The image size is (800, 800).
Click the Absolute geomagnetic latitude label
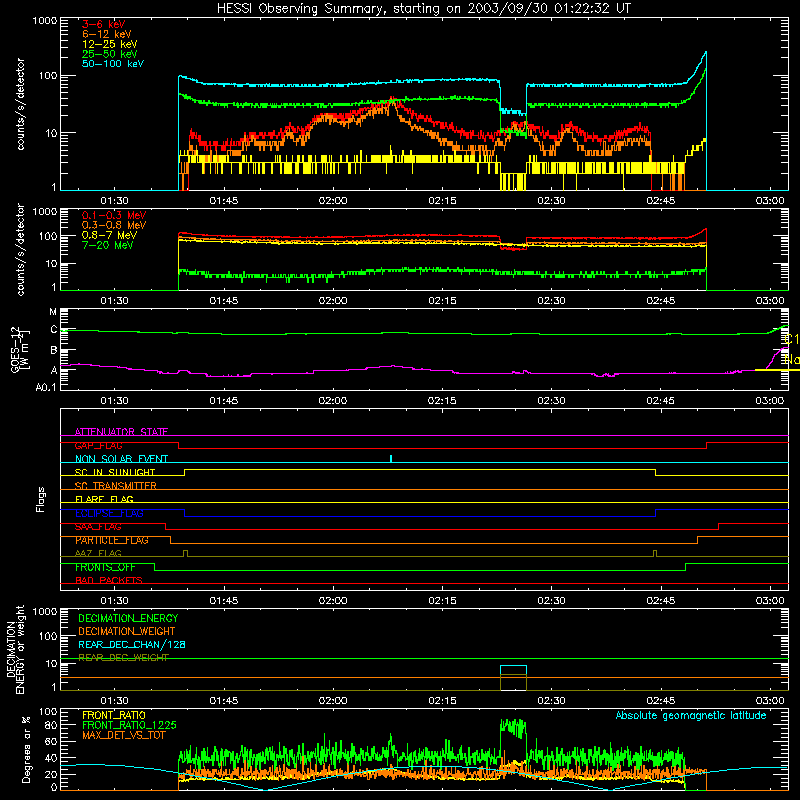click(691, 715)
